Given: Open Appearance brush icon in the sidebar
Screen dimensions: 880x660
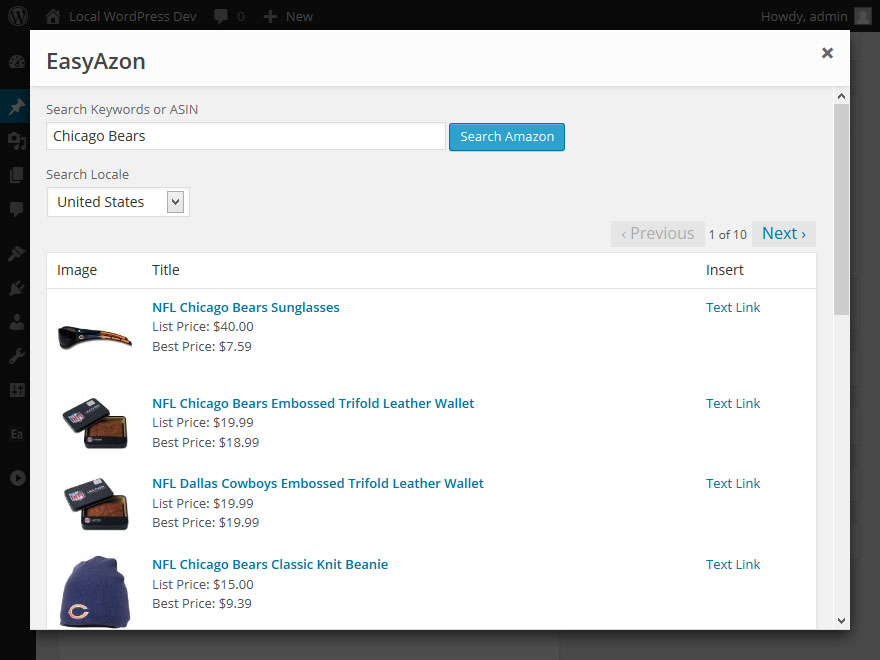Looking at the screenshot, I should tap(17, 253).
